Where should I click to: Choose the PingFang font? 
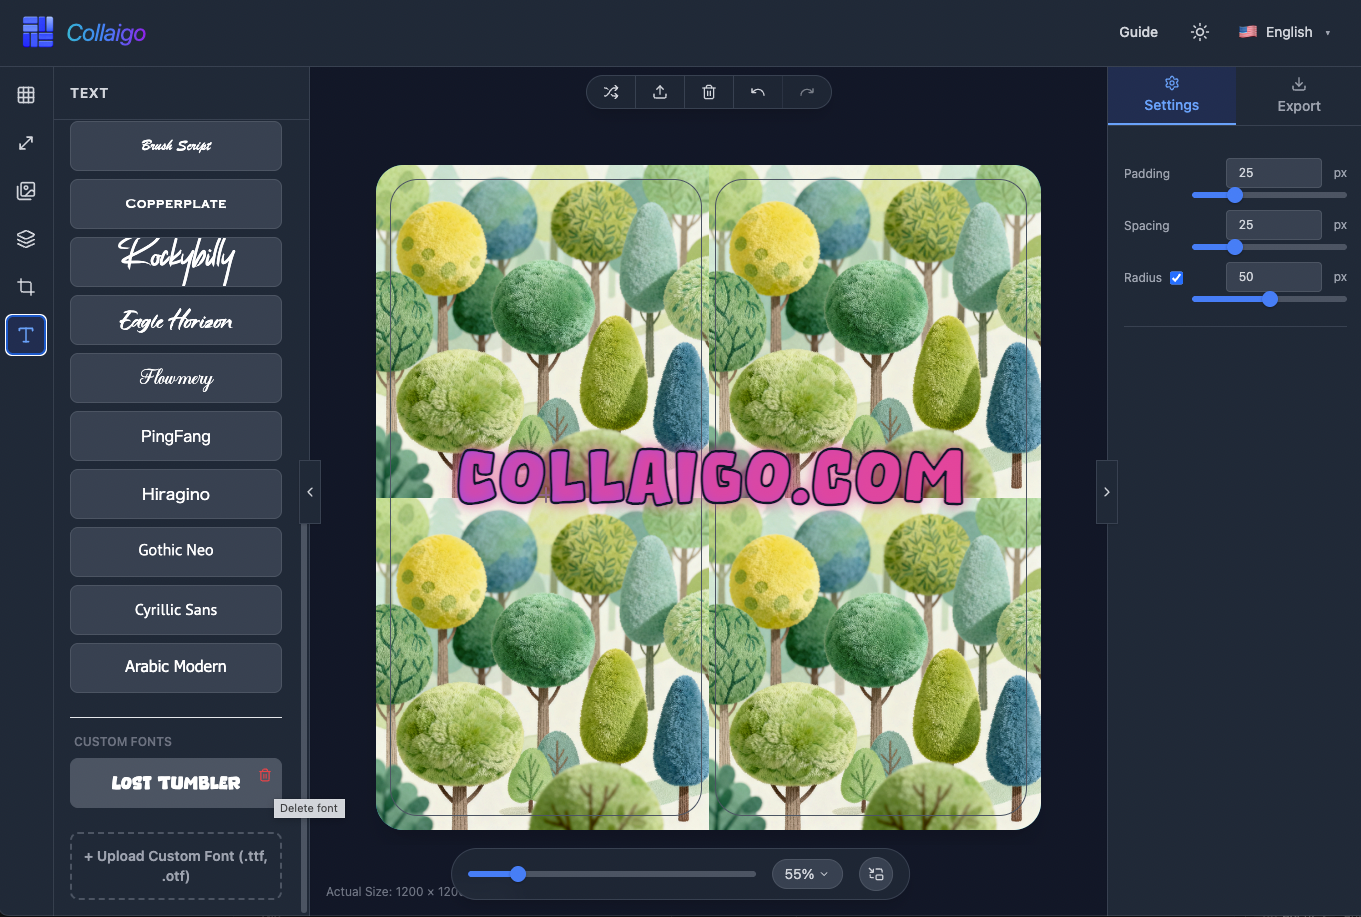[176, 436]
